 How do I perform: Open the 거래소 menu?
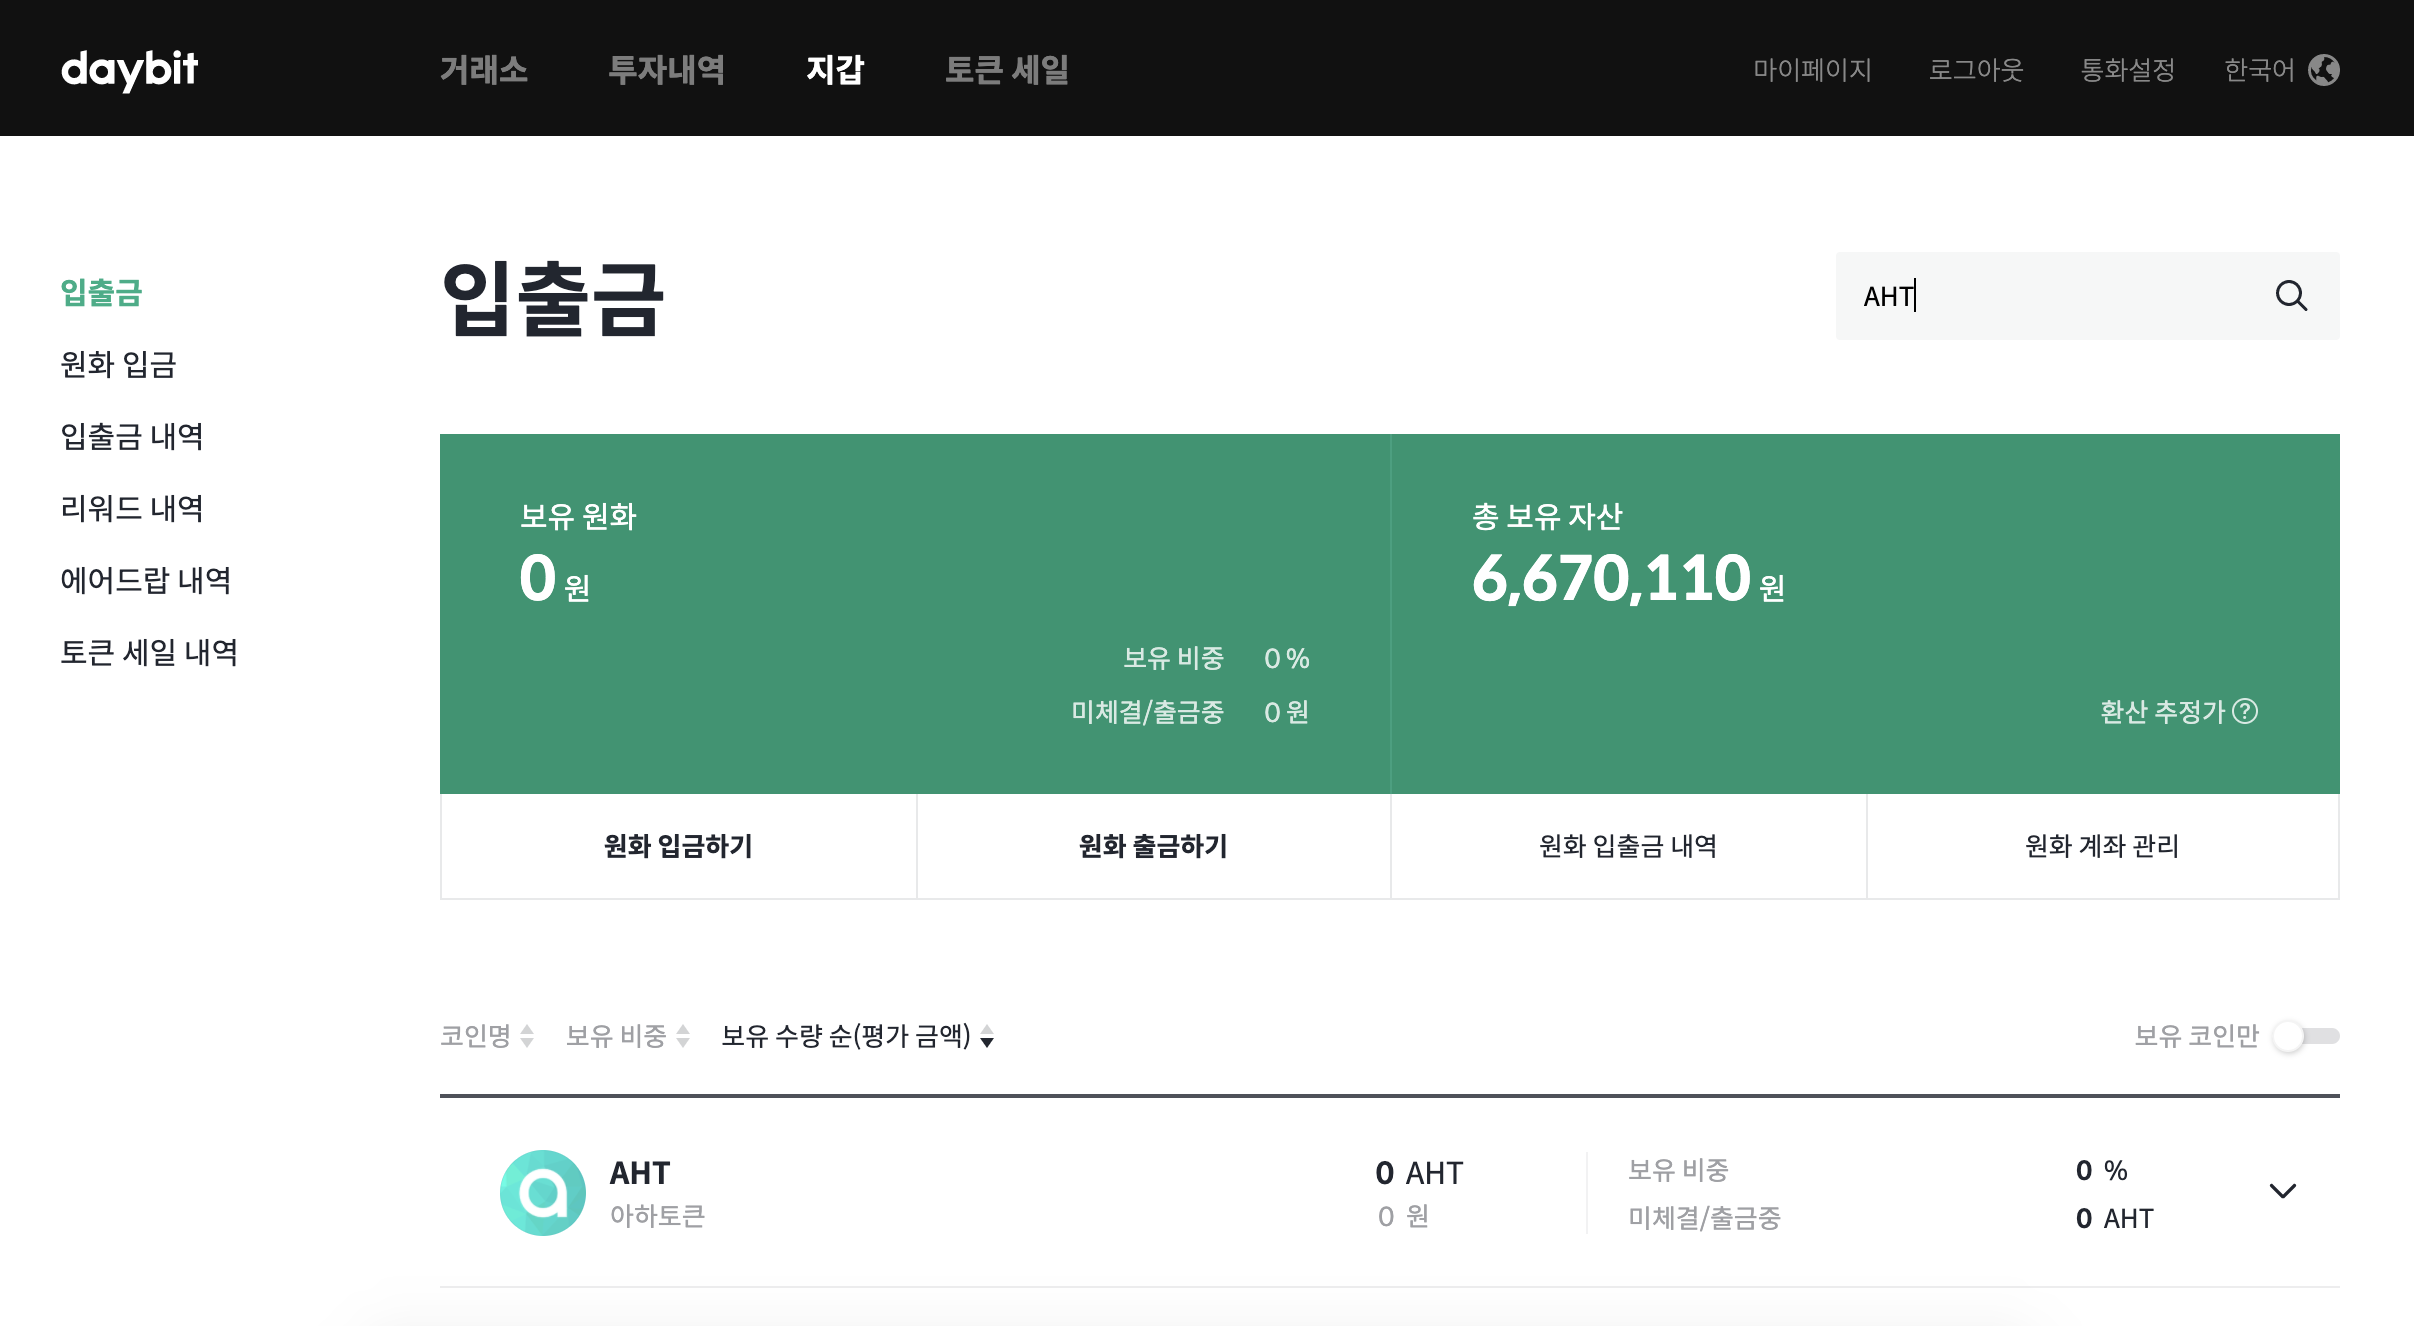point(484,70)
